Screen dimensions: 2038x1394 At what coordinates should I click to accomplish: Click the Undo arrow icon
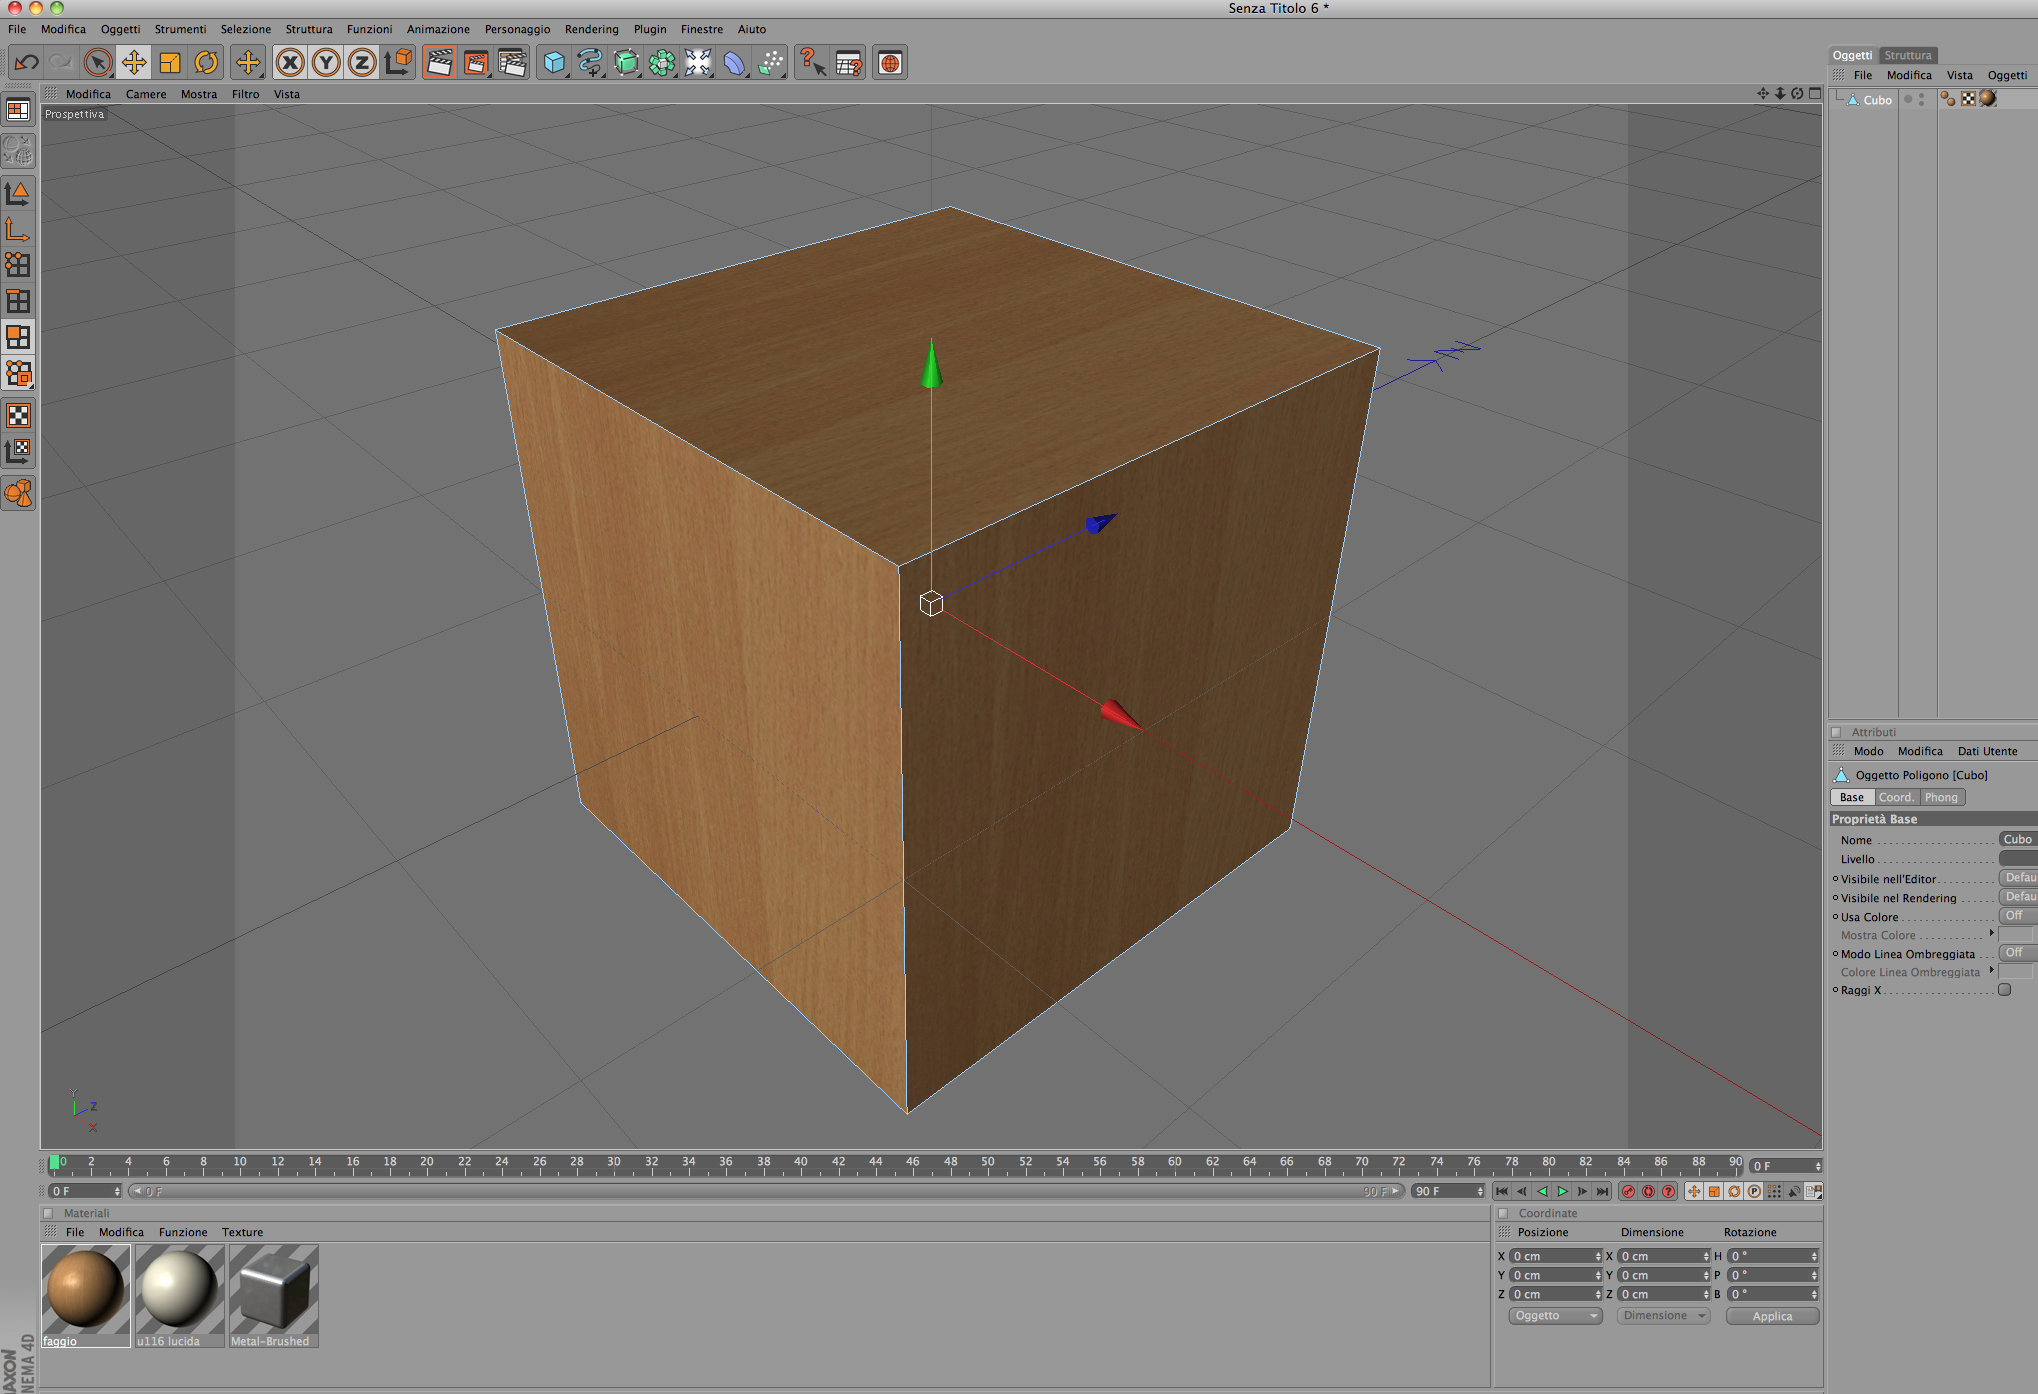[x=26, y=63]
